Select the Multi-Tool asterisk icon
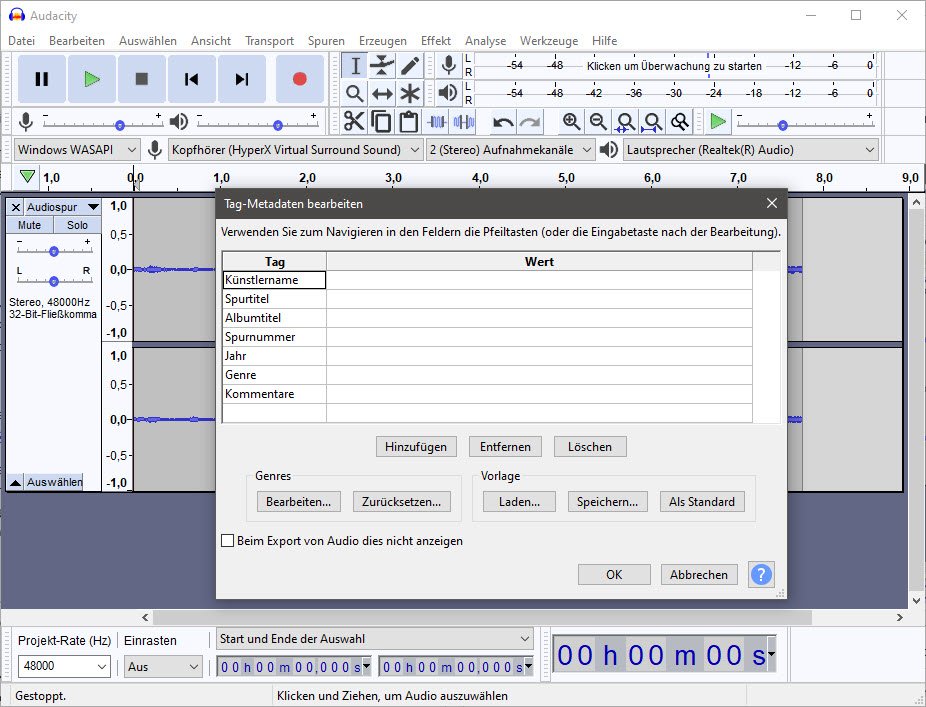The width and height of the screenshot is (926, 707). pos(410,94)
